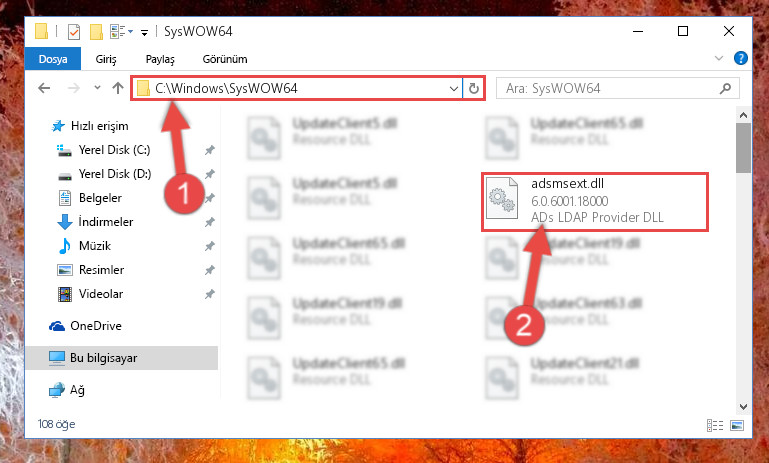
Task: Click the vertical scrollbar thumb
Action: point(743,148)
